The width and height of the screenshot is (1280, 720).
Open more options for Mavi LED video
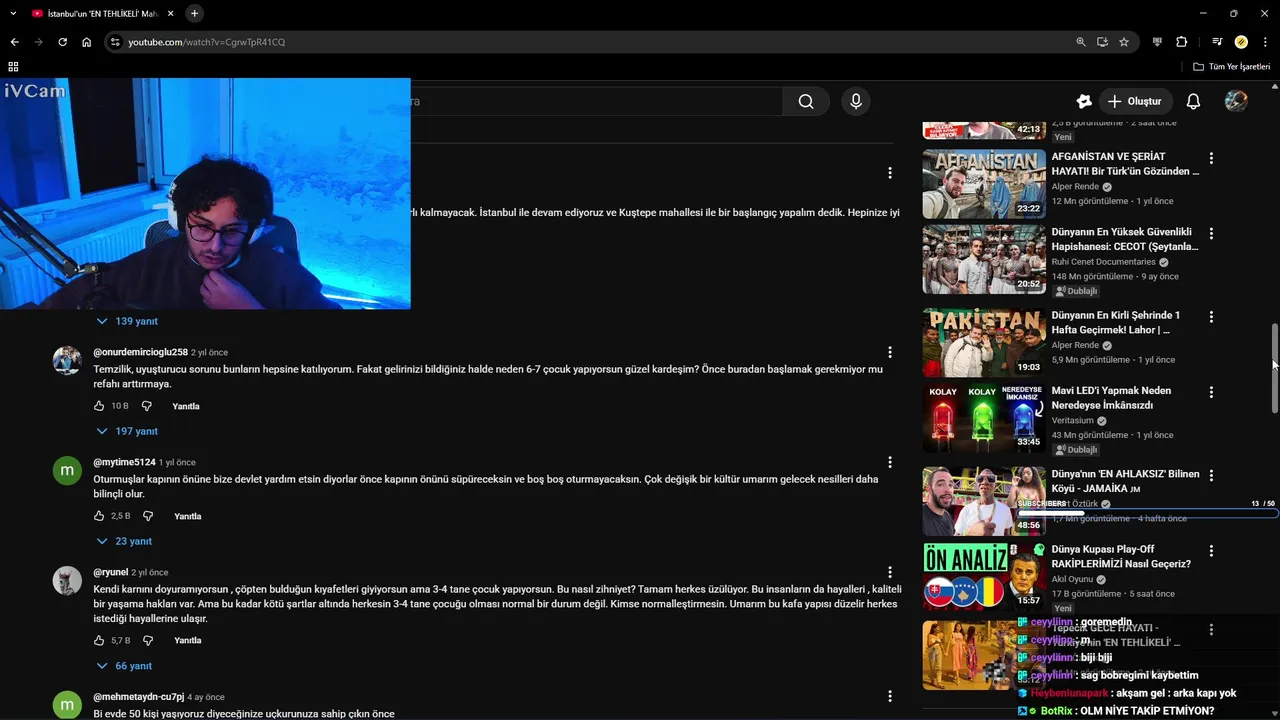point(1211,392)
